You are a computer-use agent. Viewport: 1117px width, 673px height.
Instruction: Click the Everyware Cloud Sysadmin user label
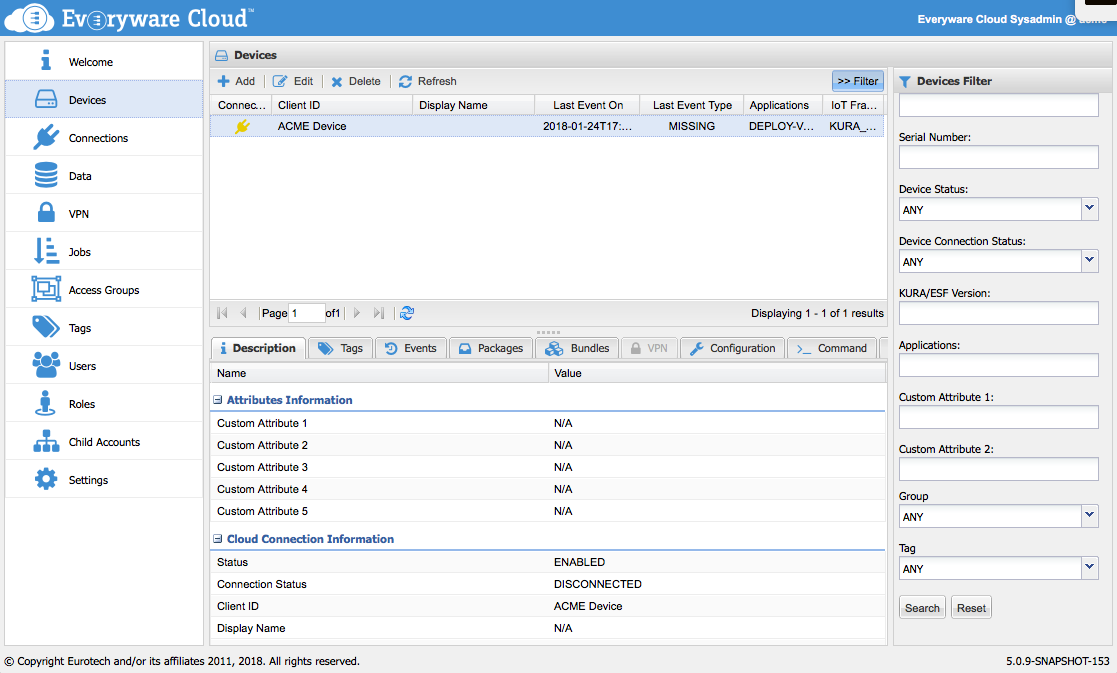coord(1012,19)
